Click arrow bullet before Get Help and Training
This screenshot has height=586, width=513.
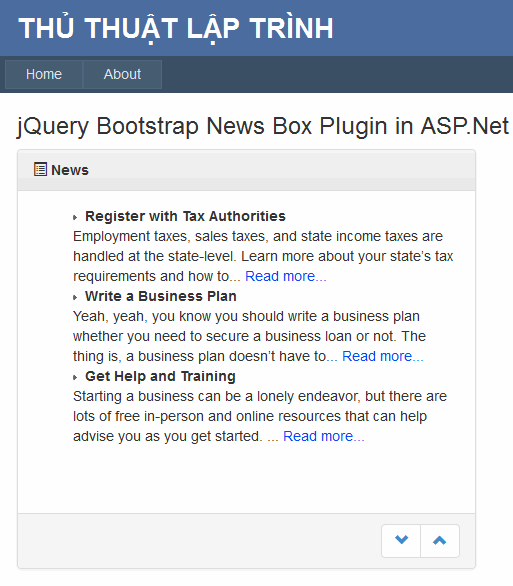(75, 377)
